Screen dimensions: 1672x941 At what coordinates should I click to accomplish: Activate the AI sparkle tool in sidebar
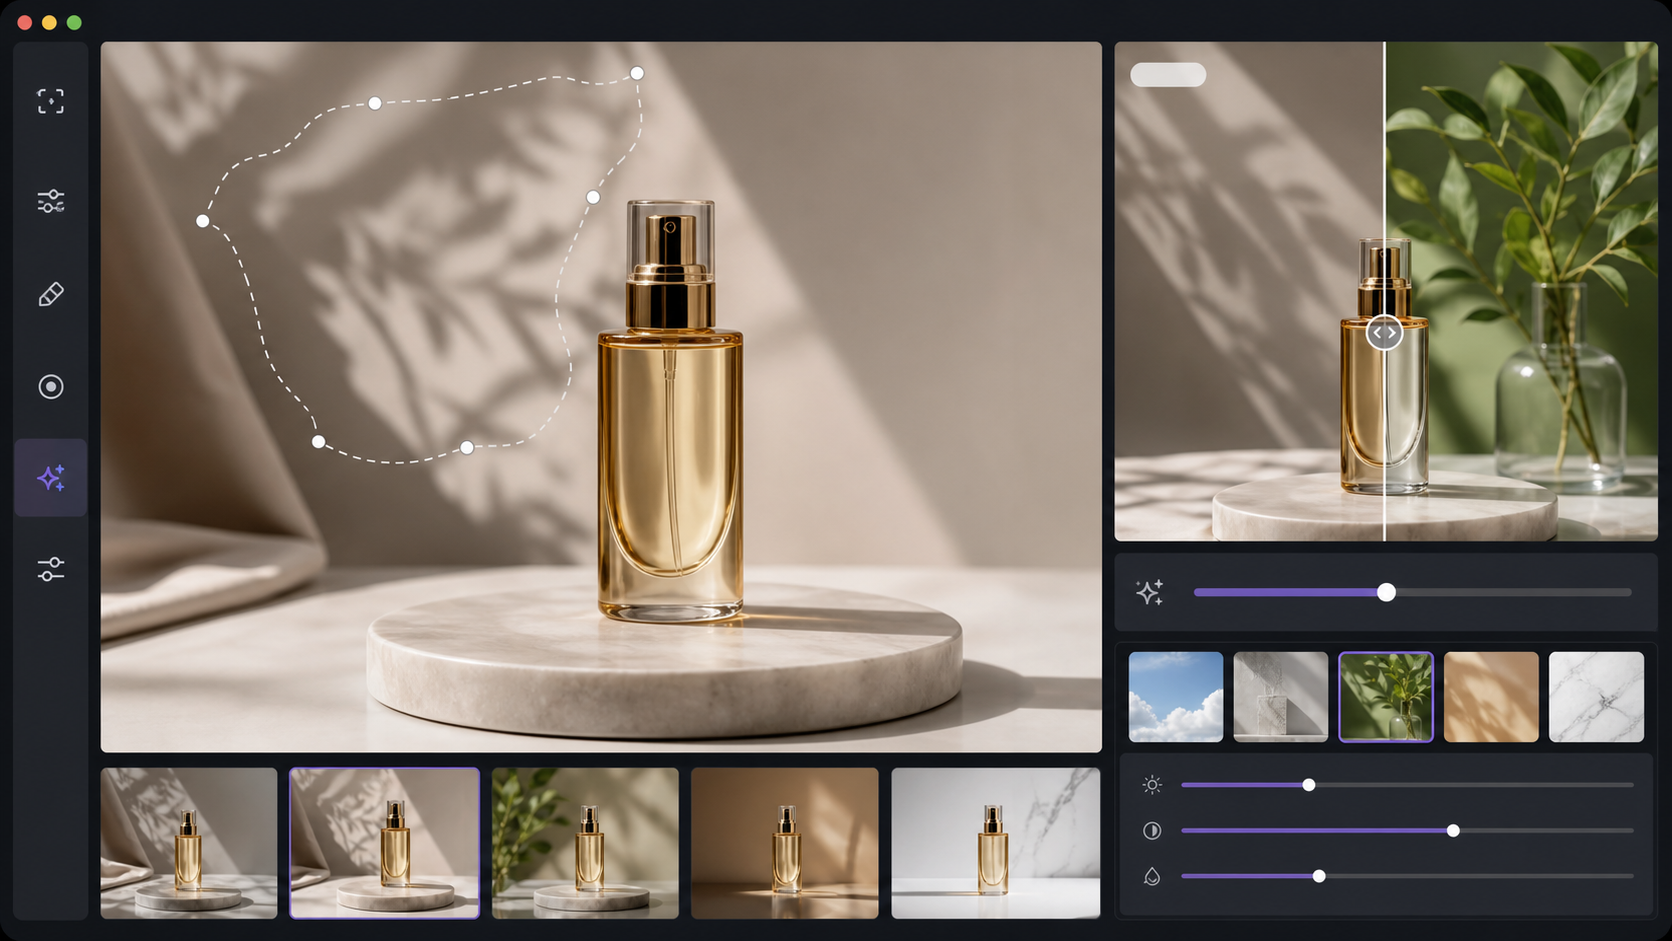click(x=51, y=478)
